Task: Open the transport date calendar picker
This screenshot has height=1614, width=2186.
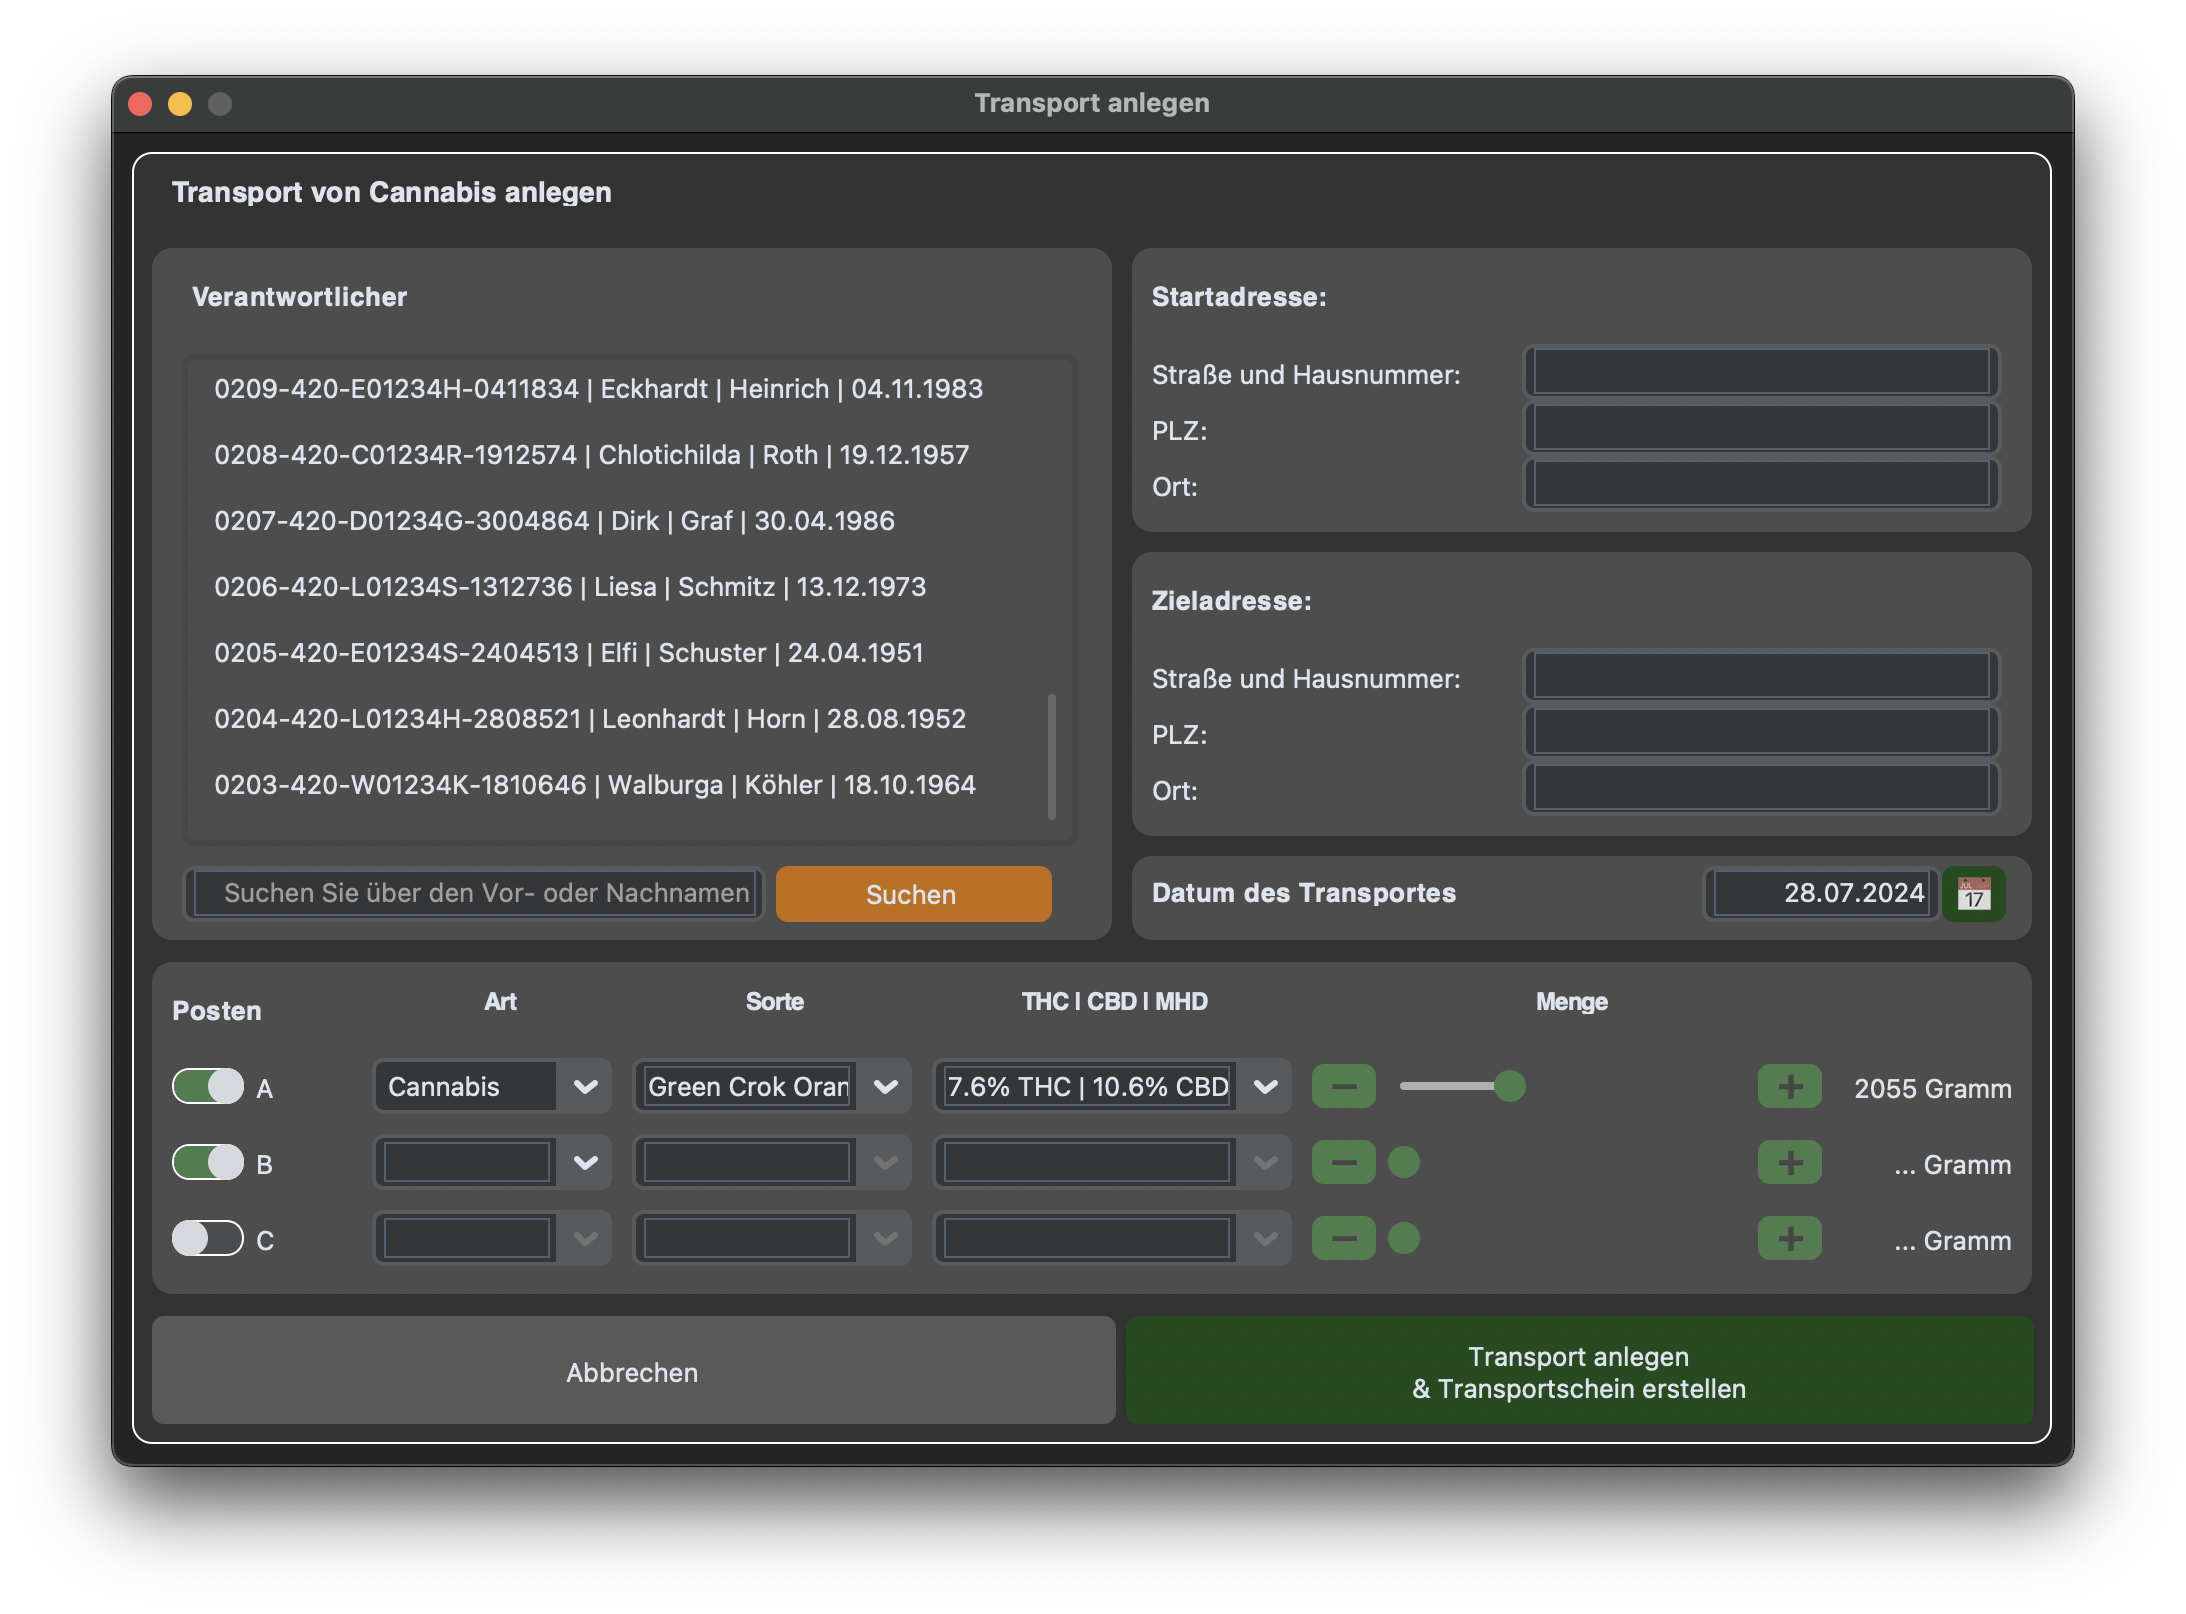Action: click(1973, 893)
